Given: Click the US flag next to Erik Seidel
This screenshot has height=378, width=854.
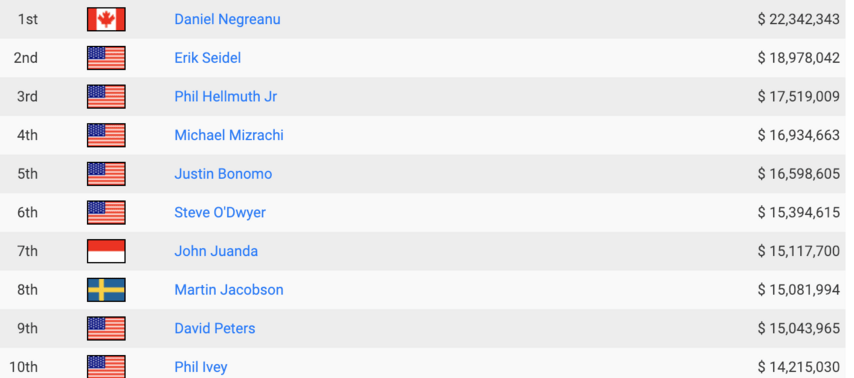Looking at the screenshot, I should coord(106,58).
